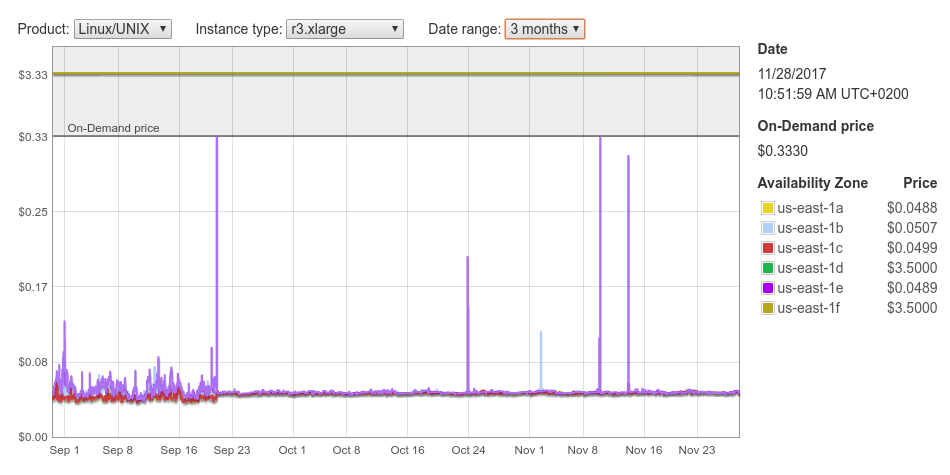Click the us-east-1d zone label
The width and height of the screenshot is (950, 475).
(810, 268)
